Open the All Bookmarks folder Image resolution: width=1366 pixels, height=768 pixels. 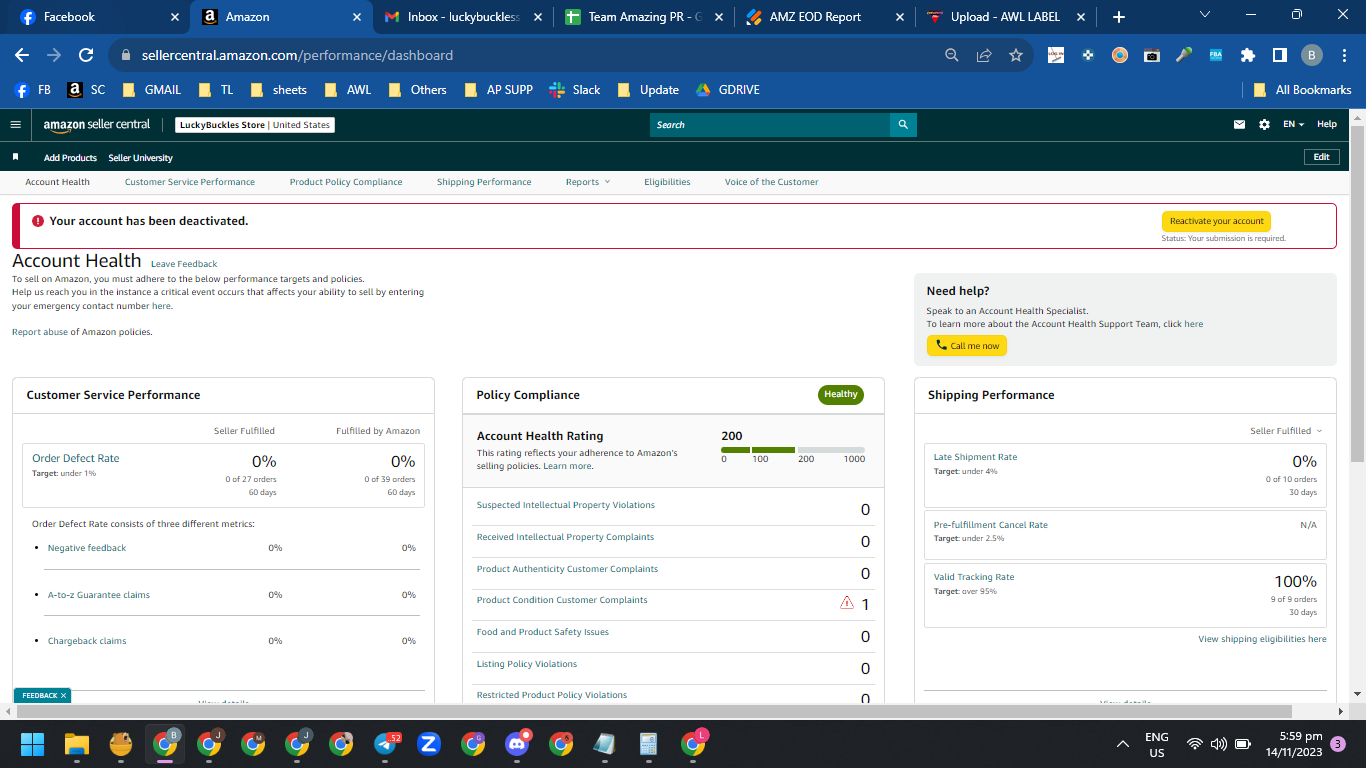[x=1302, y=90]
